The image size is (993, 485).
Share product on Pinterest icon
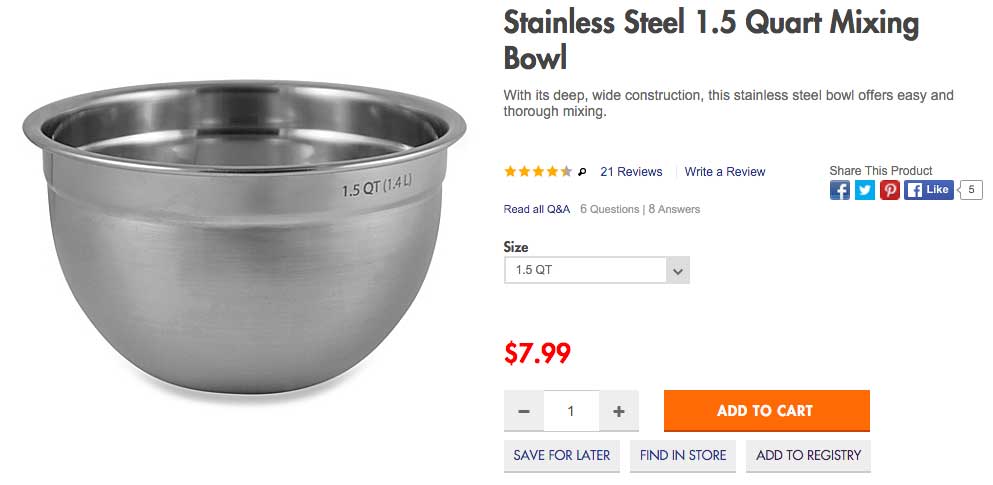tap(889, 190)
